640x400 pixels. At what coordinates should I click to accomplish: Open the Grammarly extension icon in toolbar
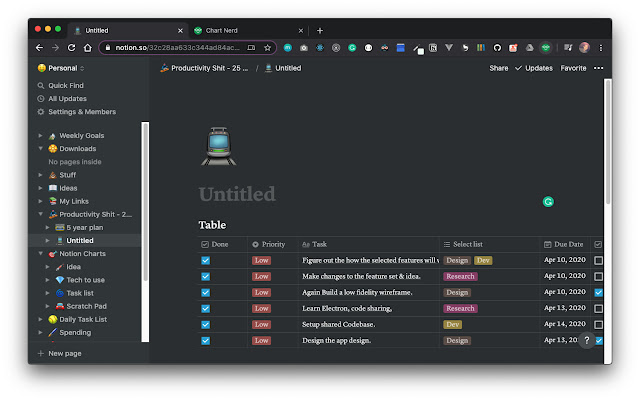(352, 48)
